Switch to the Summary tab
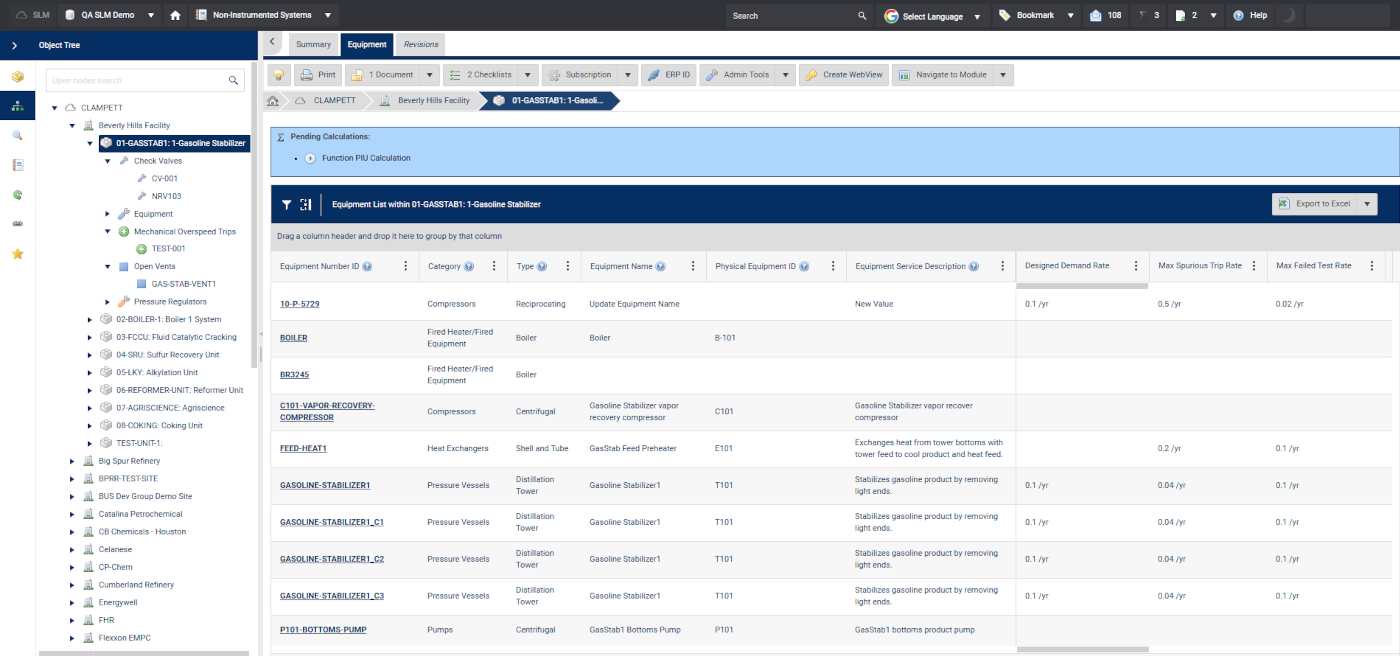 (313, 44)
